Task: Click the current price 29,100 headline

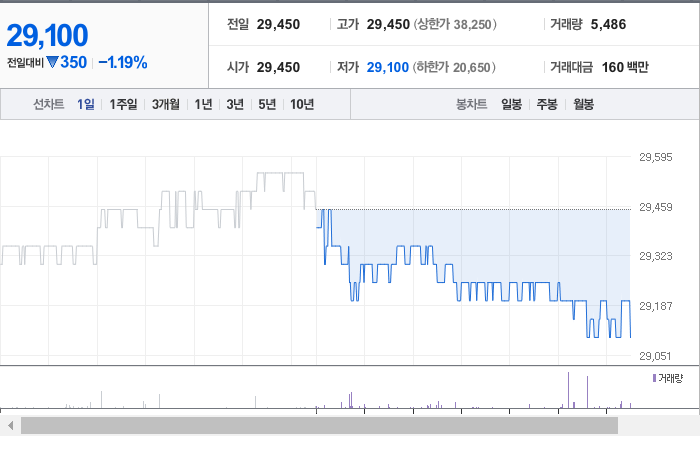Action: 47,35
